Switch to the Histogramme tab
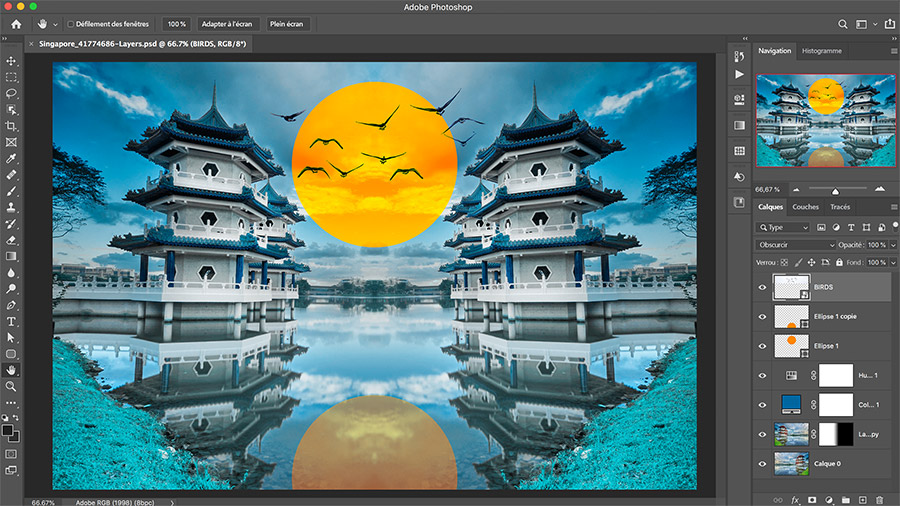This screenshot has height=506, width=900. [822, 51]
